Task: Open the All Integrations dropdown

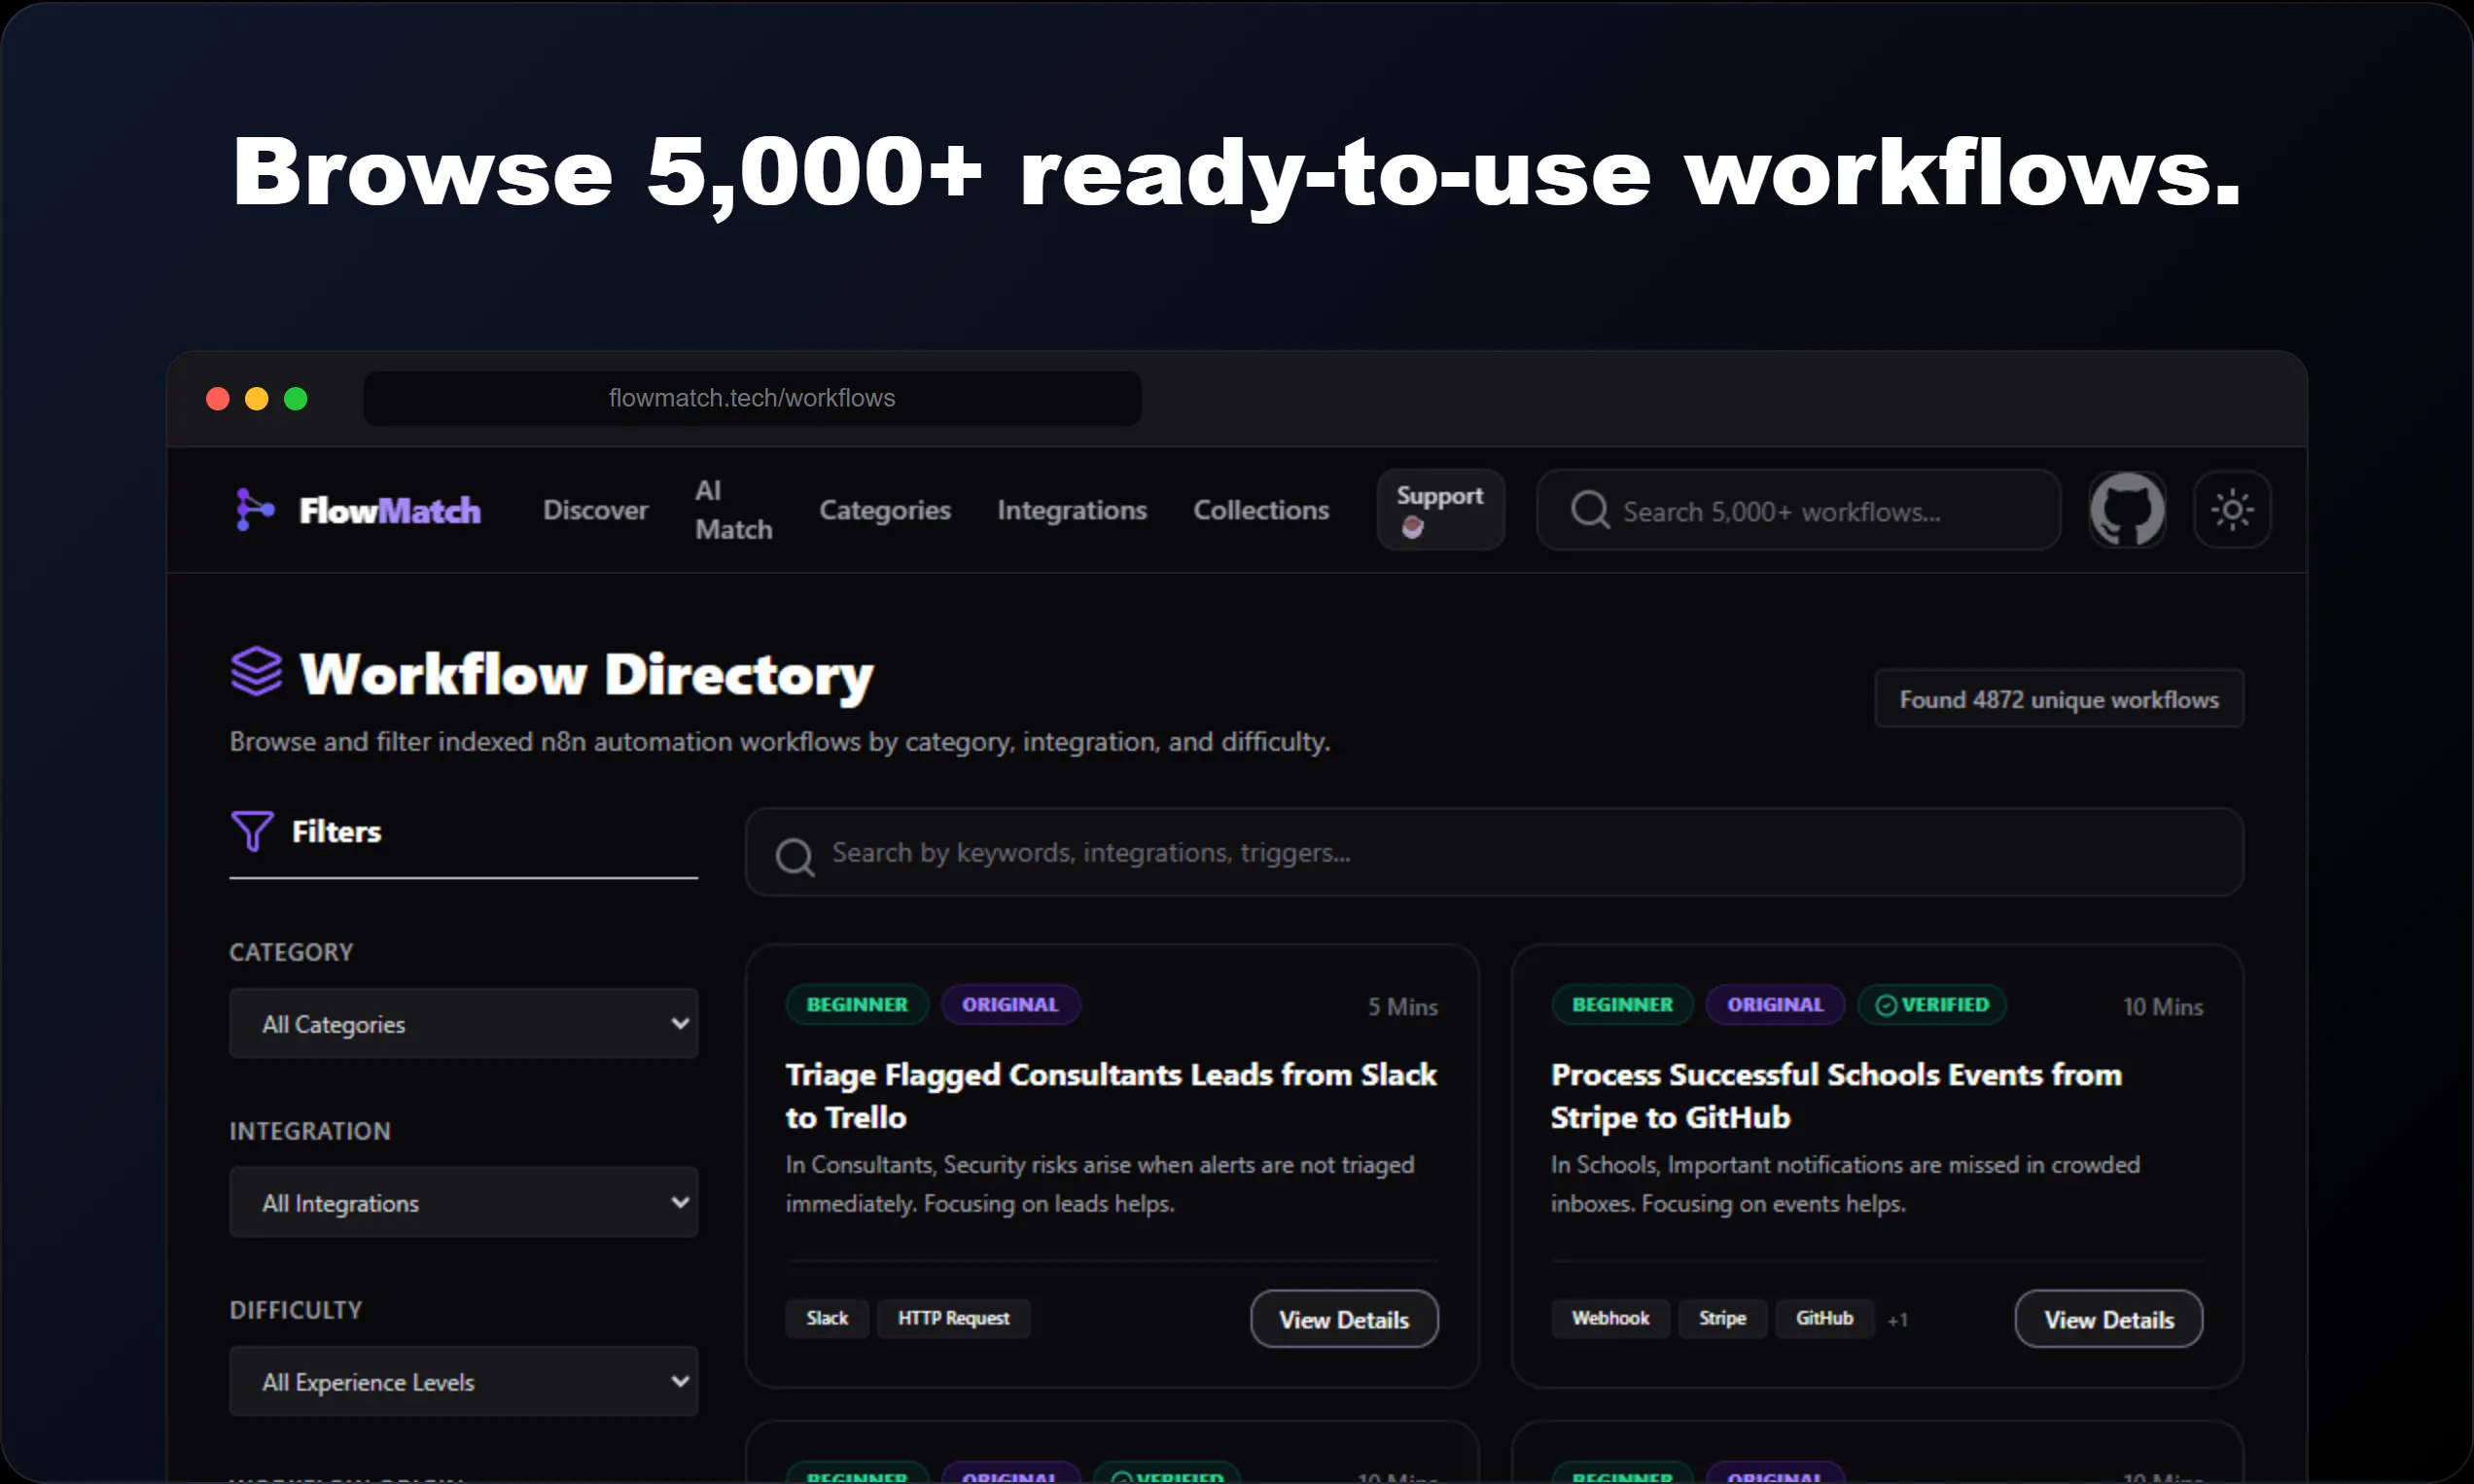Action: [x=464, y=1203]
